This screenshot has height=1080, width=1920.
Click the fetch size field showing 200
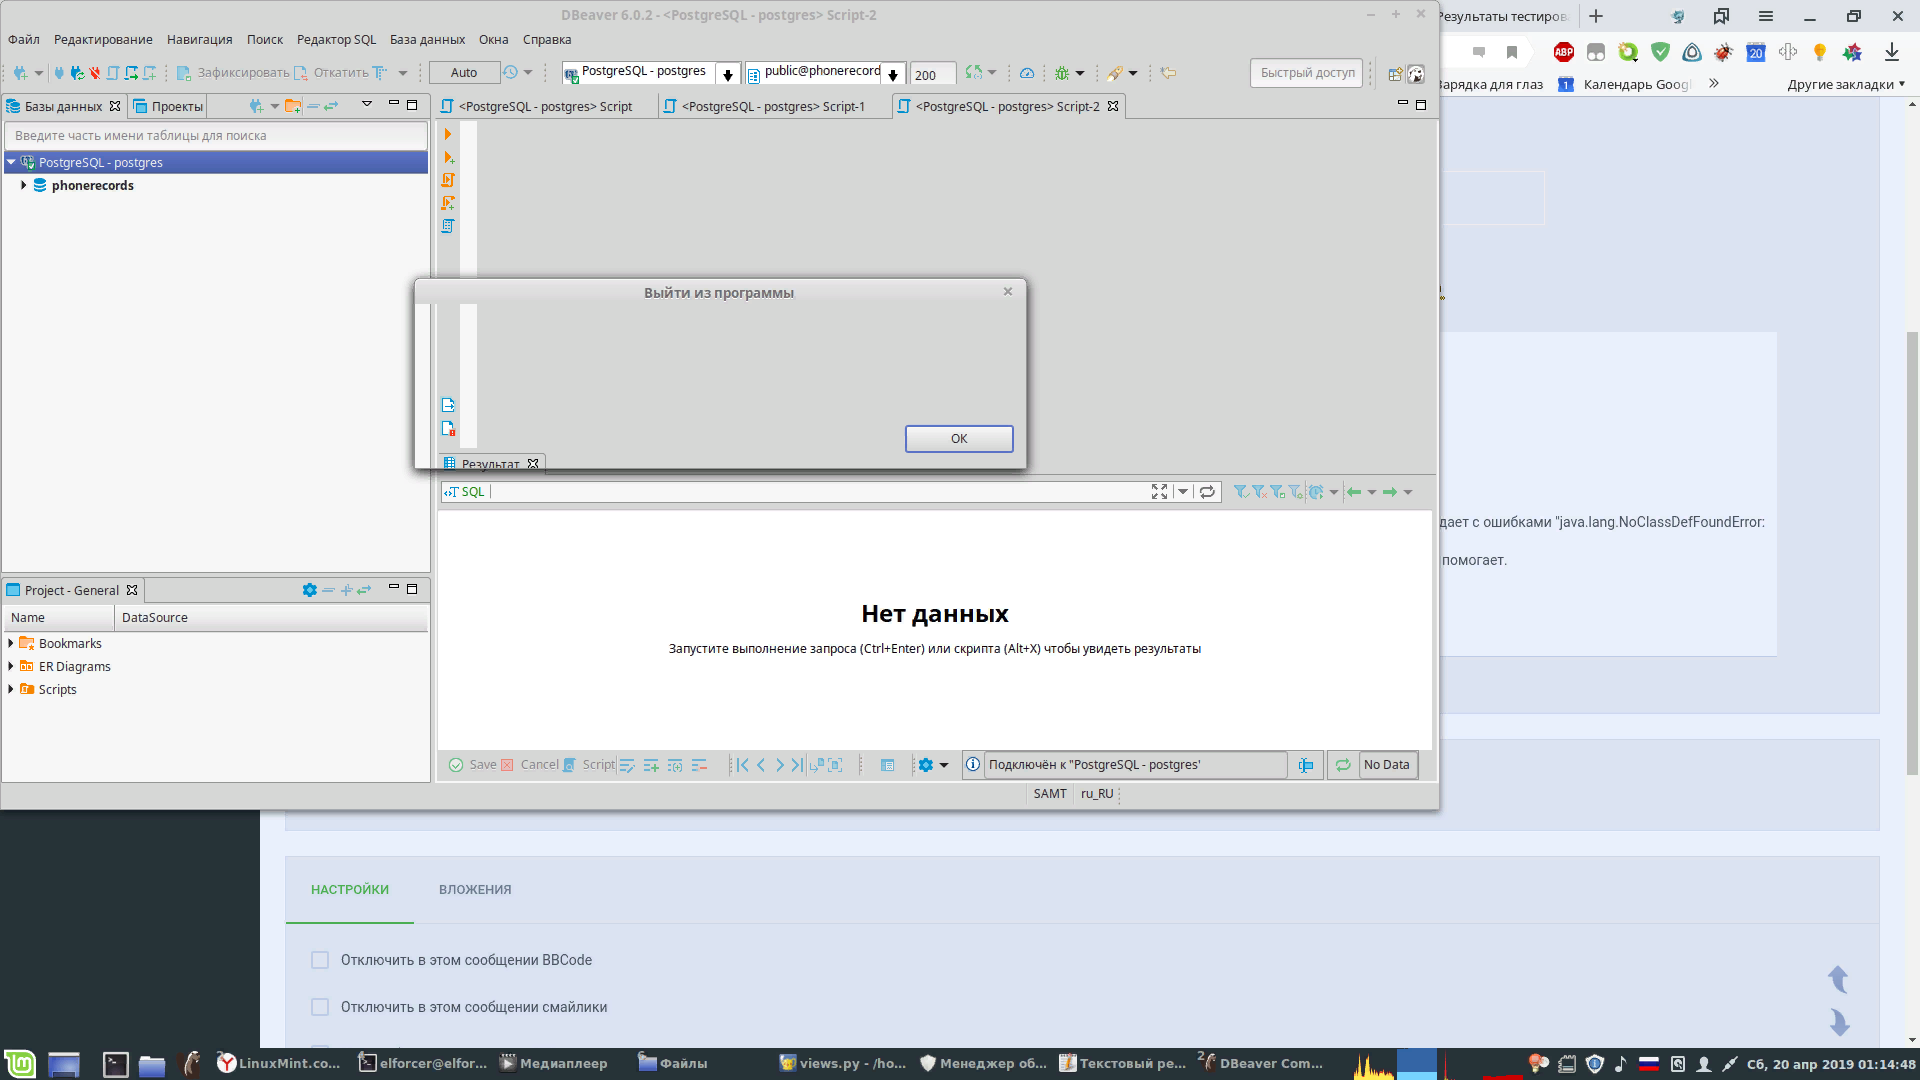click(930, 74)
